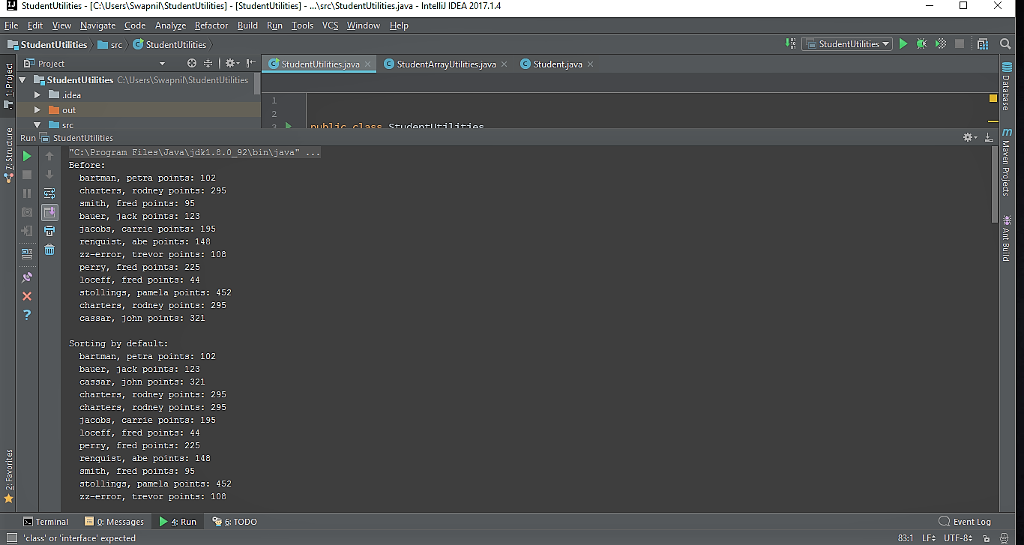Open Ant Build side panel
Image resolution: width=1024 pixels, height=545 pixels.
pos(1006,238)
